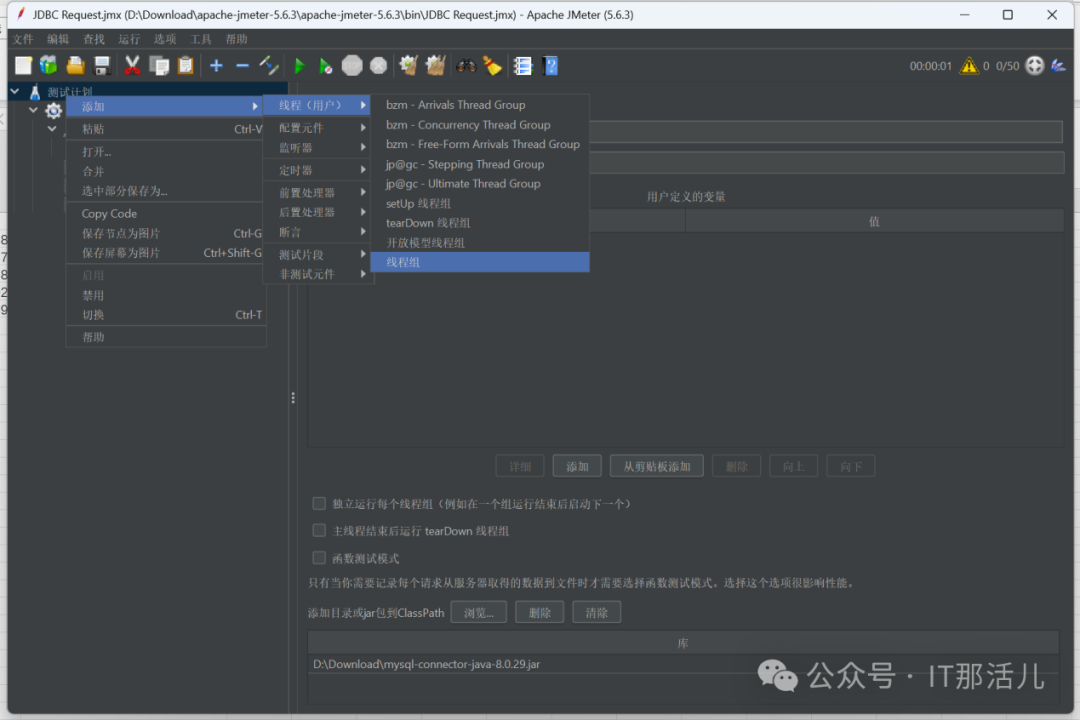The width and height of the screenshot is (1080, 720).
Task: Click the JMeter feather icon top right
Action: (x=1058, y=65)
